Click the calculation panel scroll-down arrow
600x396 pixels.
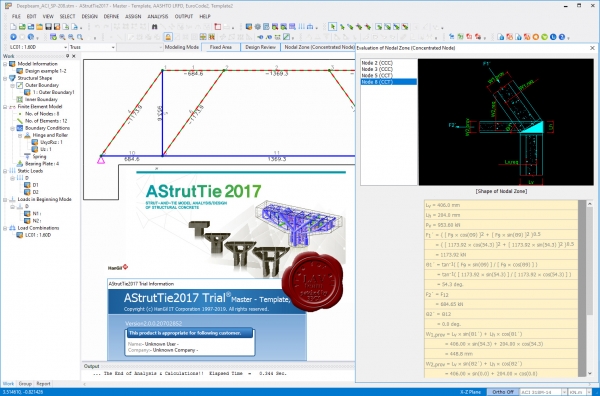coord(589,373)
